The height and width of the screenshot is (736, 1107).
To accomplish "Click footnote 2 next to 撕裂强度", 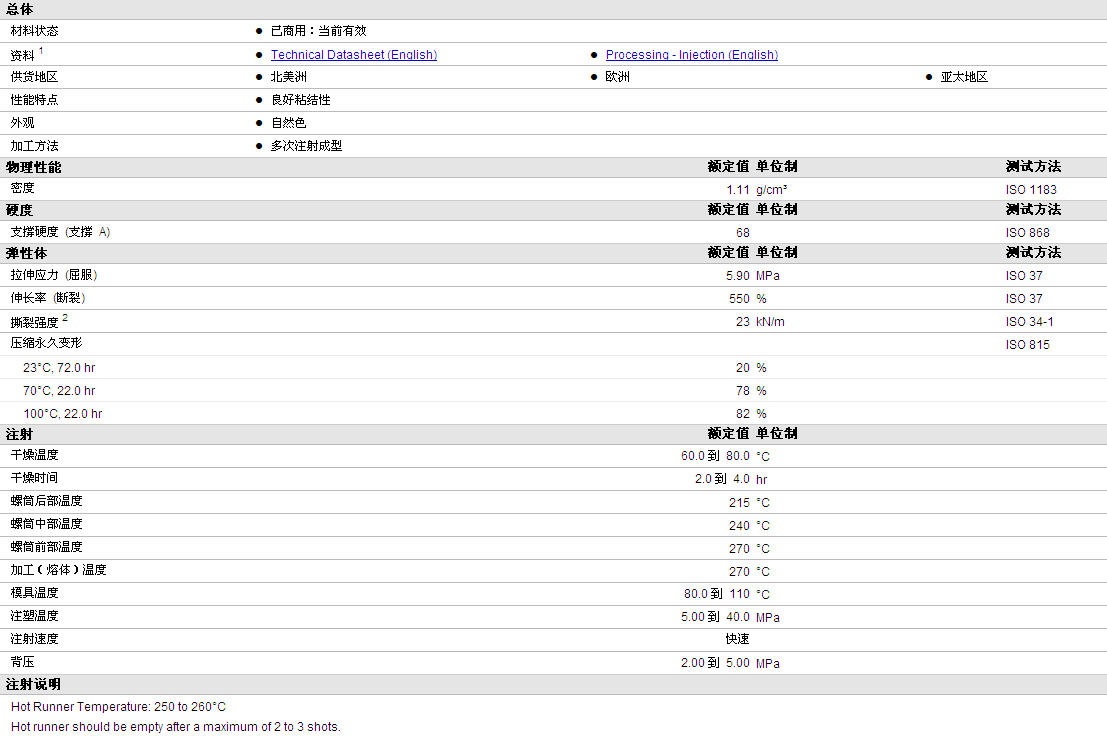I will tap(65, 318).
